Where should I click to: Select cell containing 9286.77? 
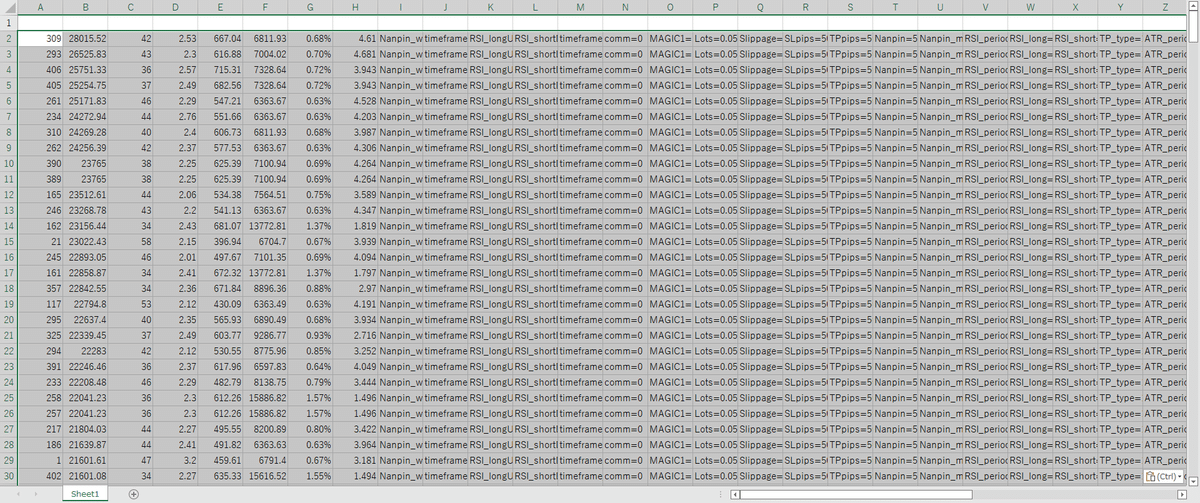coord(265,335)
